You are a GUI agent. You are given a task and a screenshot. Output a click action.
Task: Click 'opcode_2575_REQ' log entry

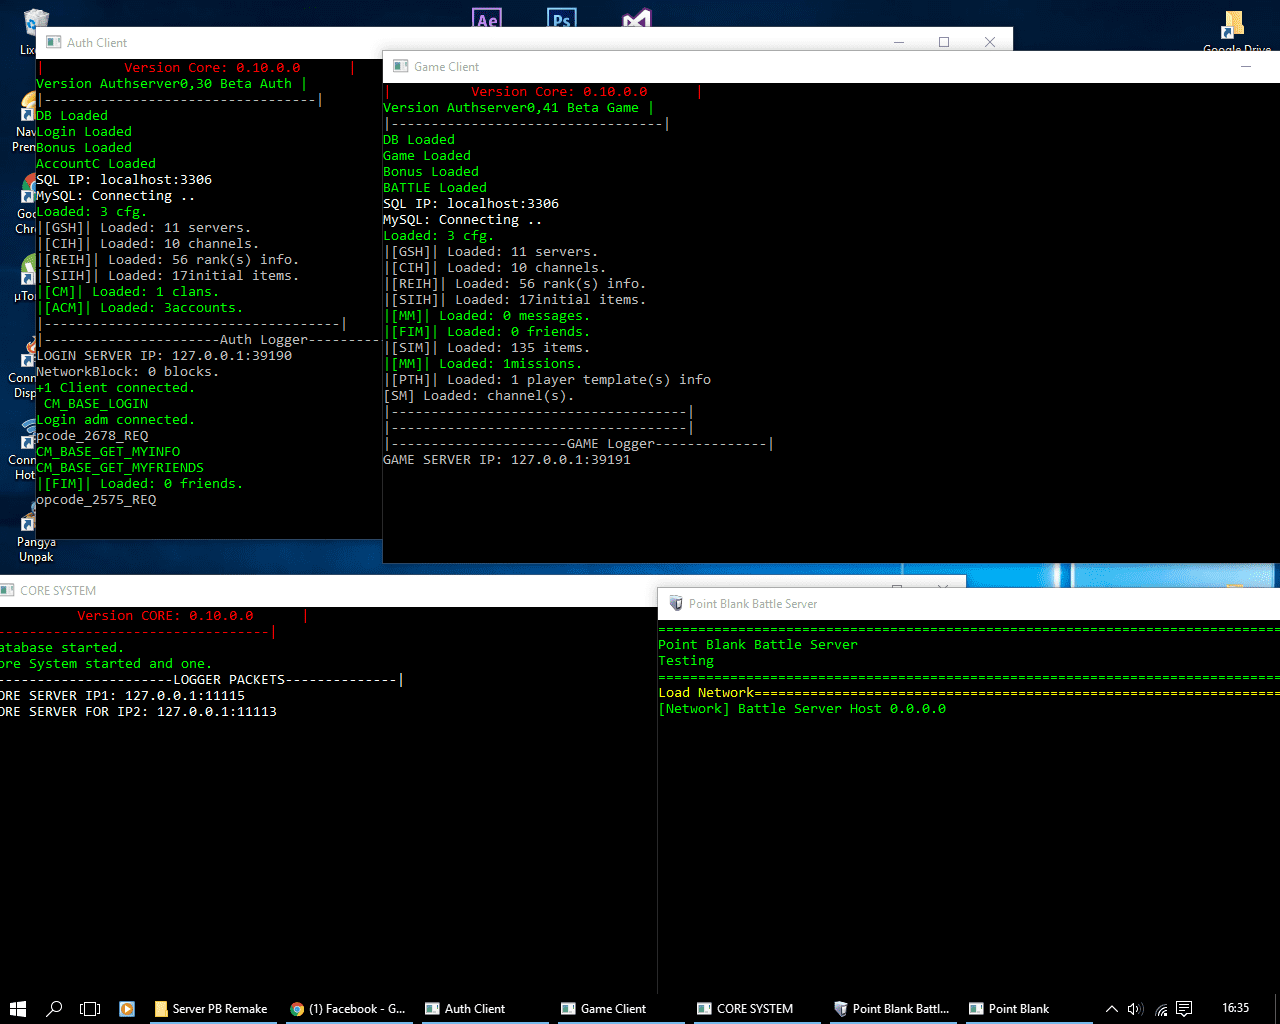pos(96,499)
